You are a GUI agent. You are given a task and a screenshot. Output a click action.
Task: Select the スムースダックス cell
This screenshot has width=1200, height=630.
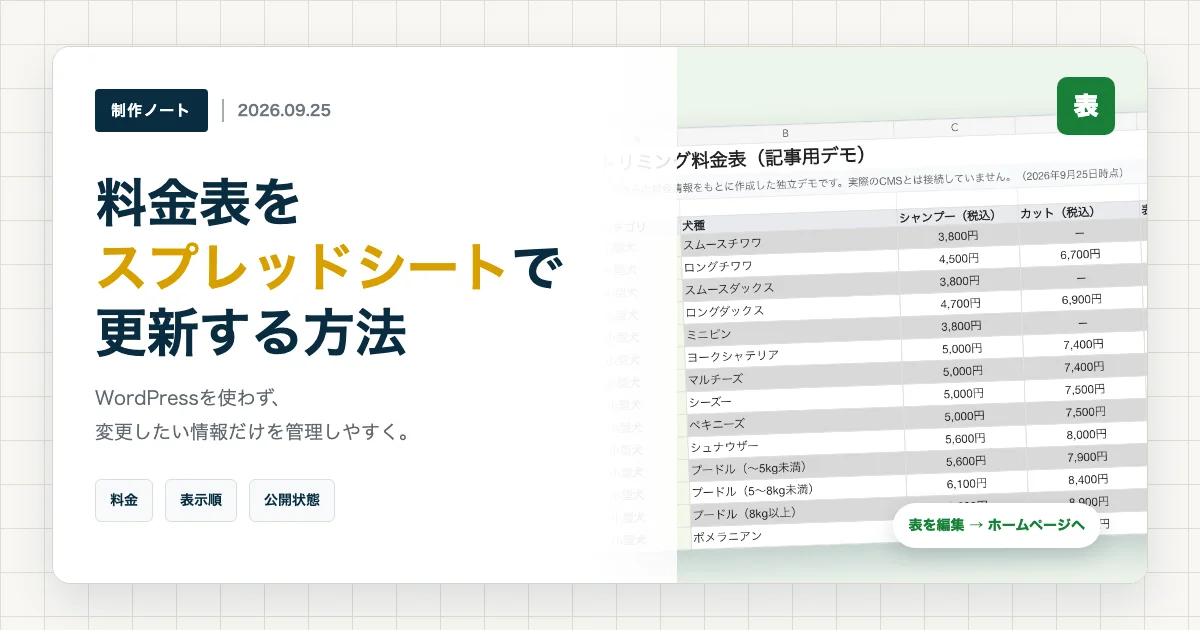pos(792,287)
